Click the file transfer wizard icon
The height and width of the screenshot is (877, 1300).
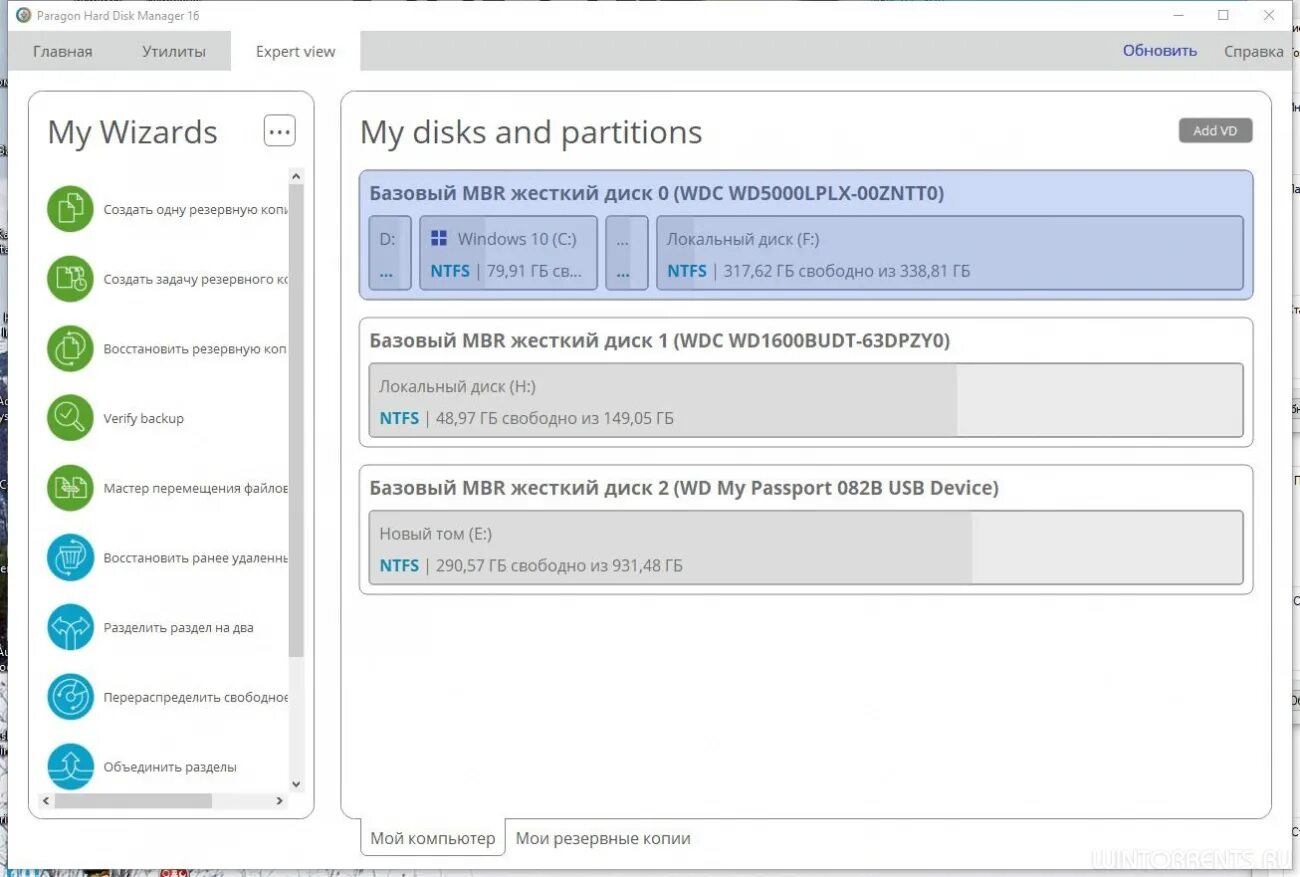pos(70,488)
